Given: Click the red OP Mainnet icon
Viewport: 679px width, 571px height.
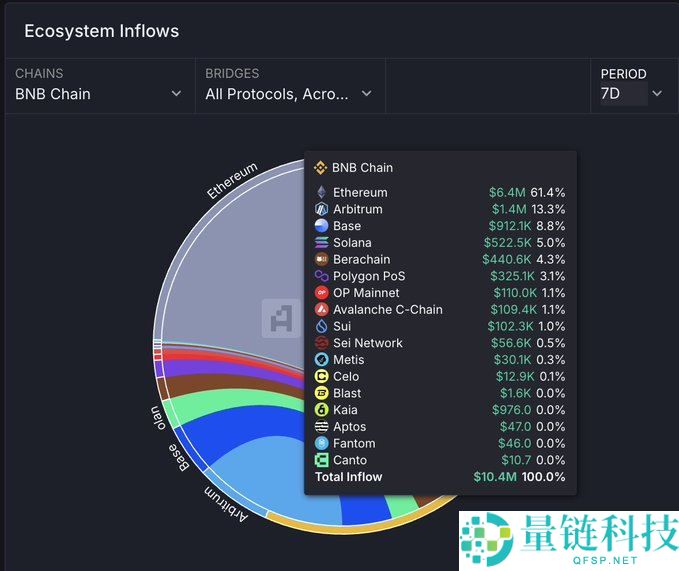Looking at the screenshot, I should (321, 293).
